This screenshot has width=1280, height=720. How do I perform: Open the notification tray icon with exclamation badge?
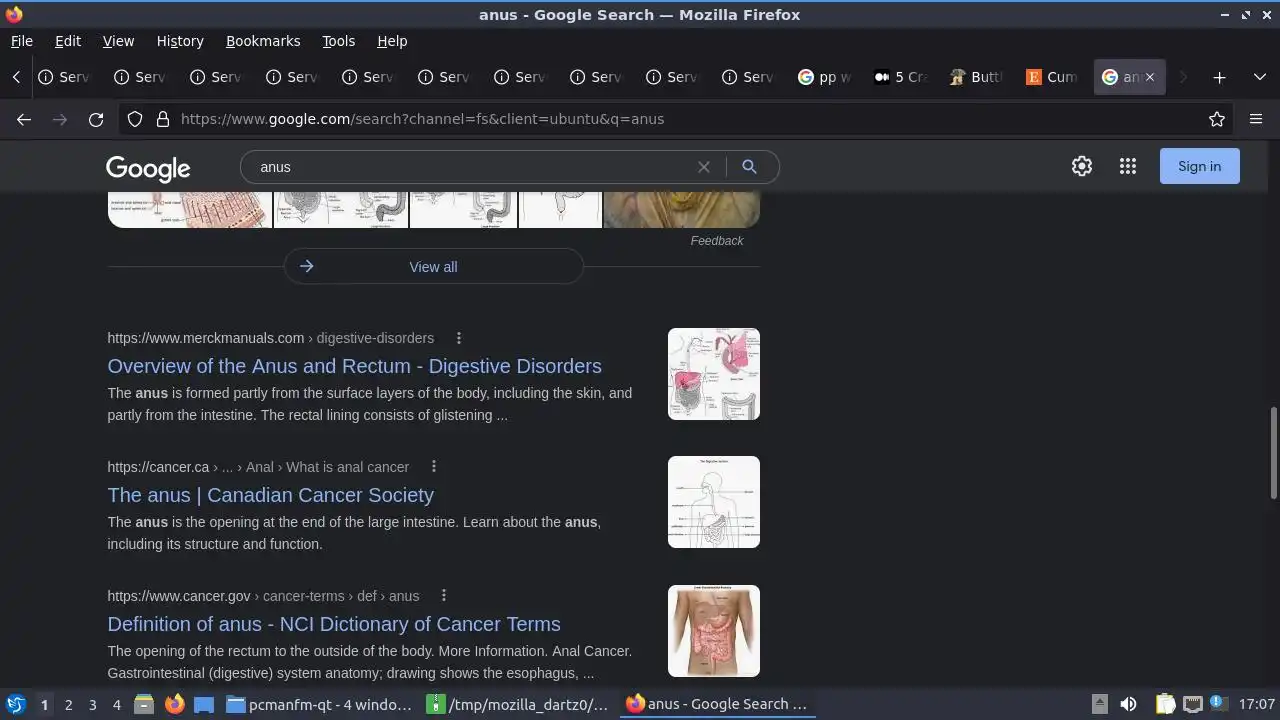tap(1218, 703)
